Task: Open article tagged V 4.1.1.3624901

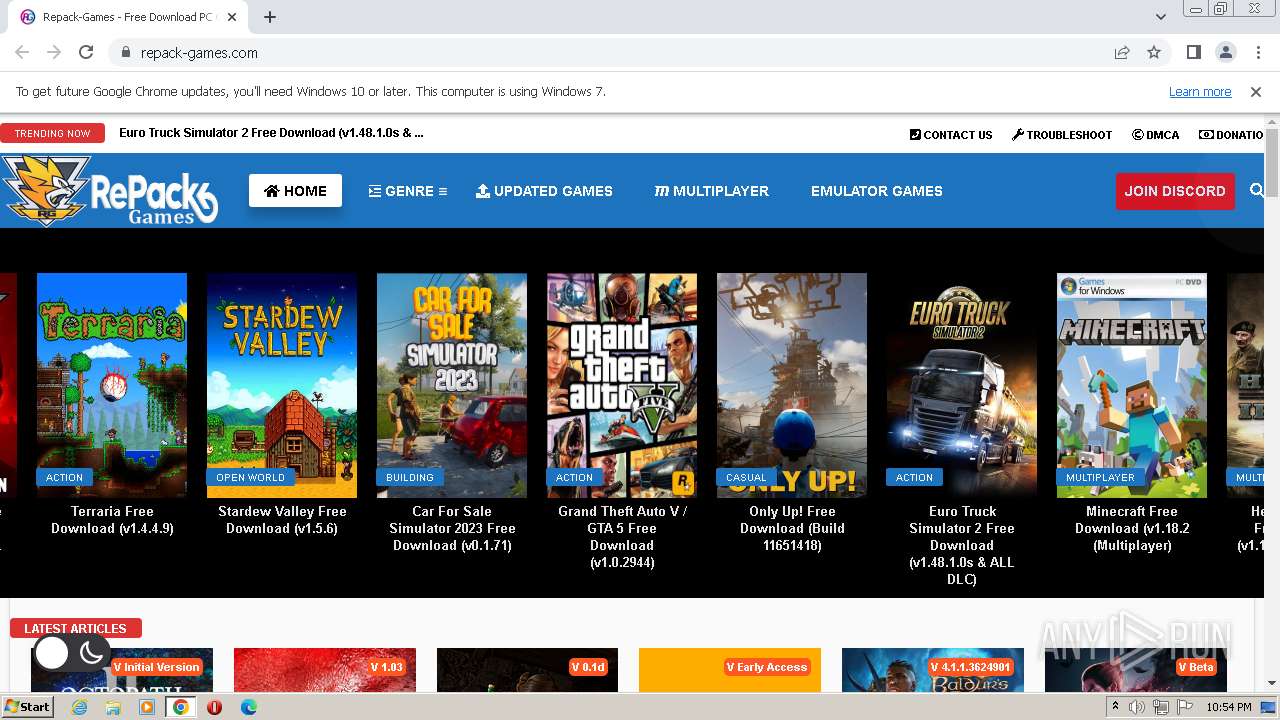Action: [933, 669]
